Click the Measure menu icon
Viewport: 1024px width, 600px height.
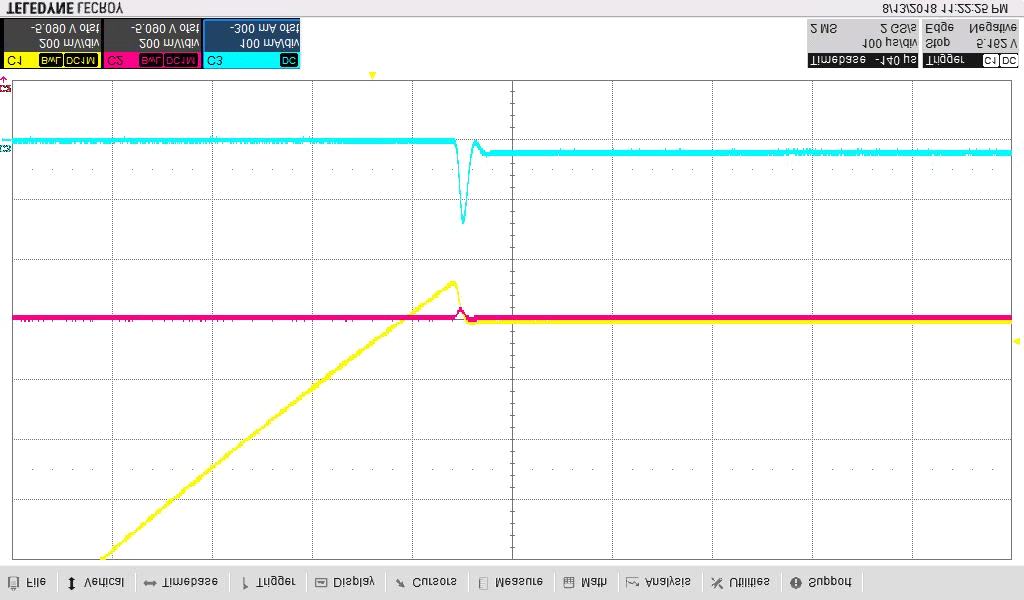tap(483, 582)
